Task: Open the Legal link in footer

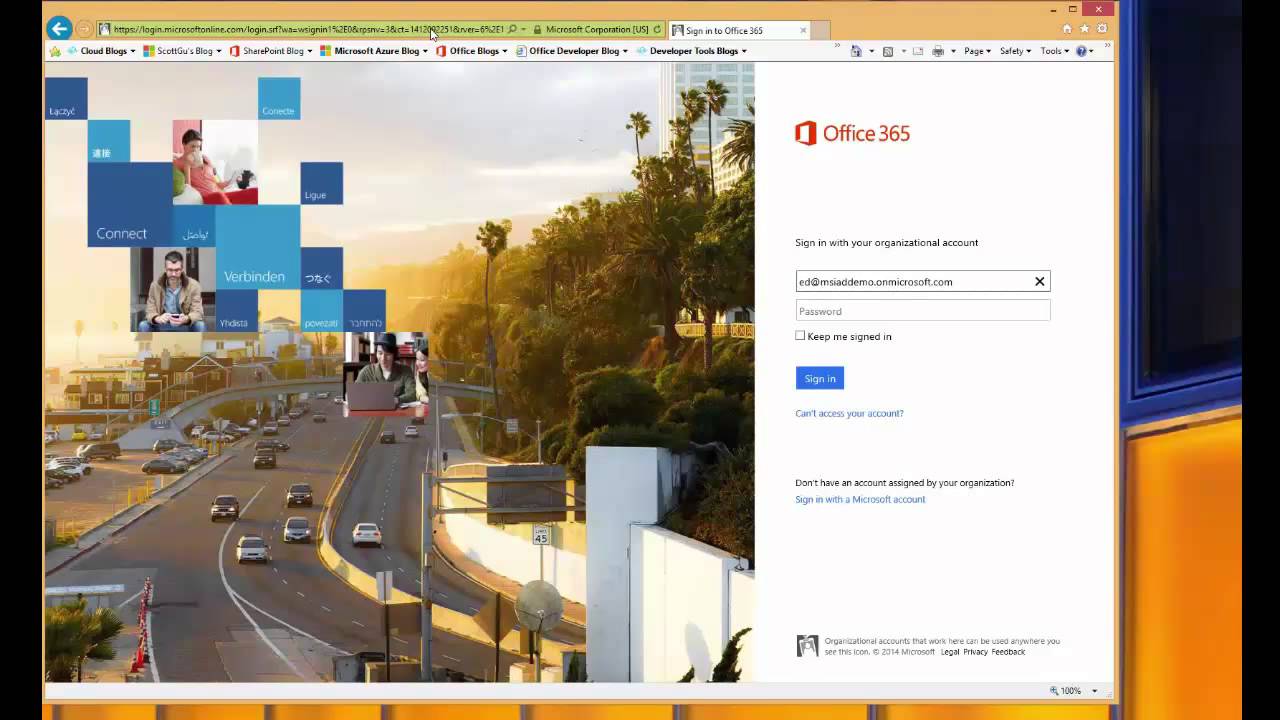Action: point(950,652)
